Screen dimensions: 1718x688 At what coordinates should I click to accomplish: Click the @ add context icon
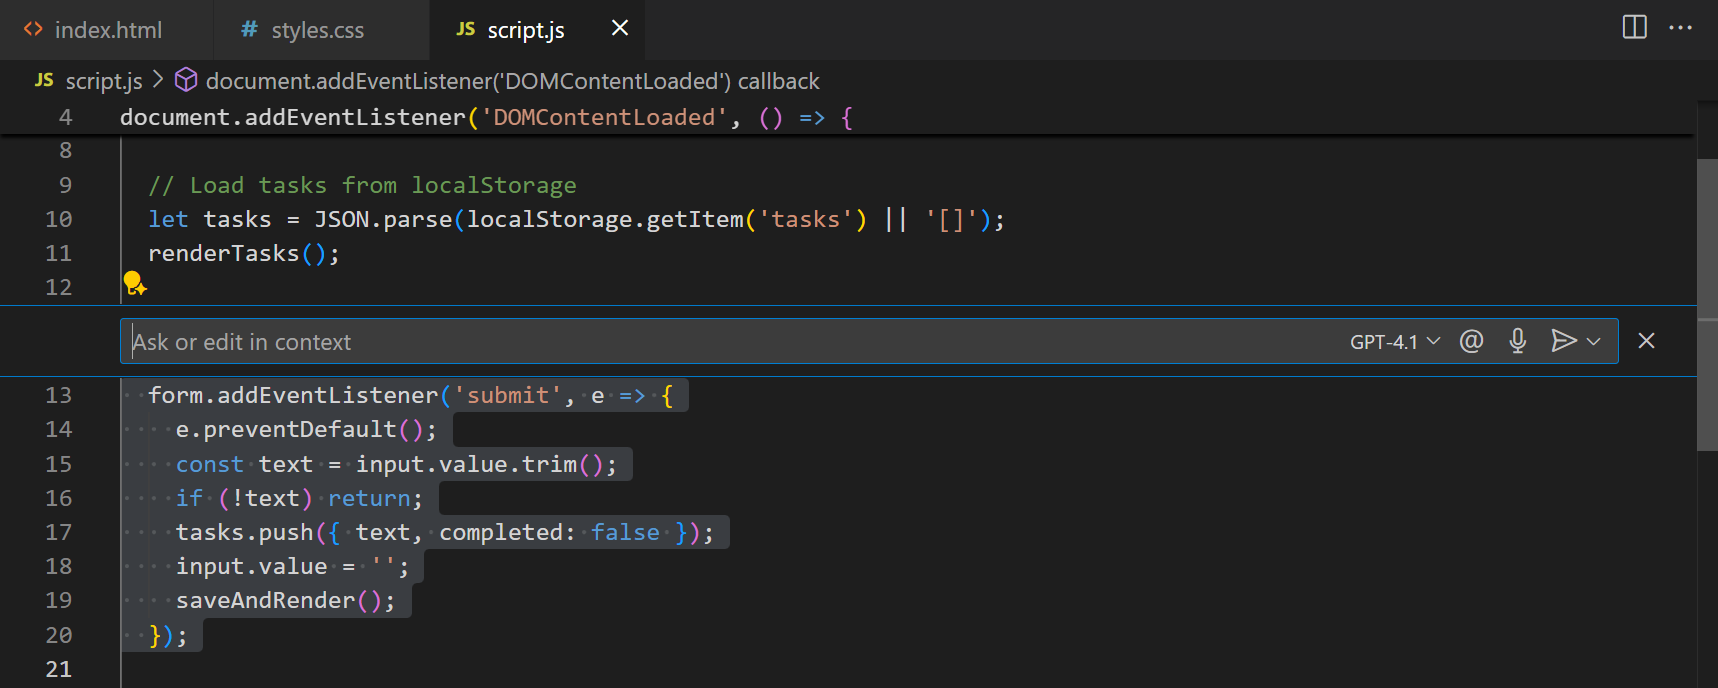click(x=1471, y=341)
